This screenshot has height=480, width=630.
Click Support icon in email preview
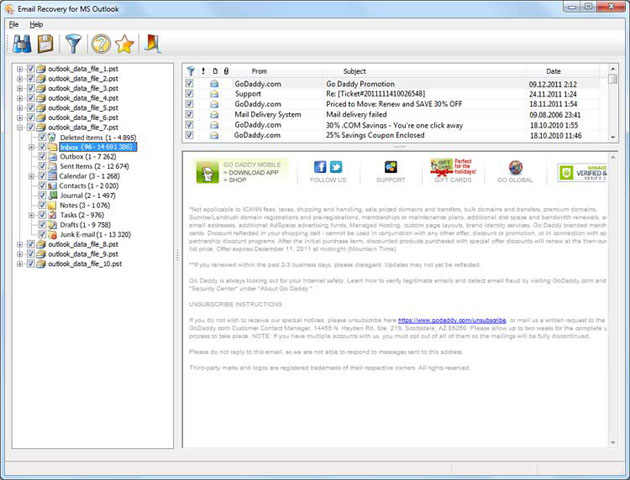(x=391, y=167)
